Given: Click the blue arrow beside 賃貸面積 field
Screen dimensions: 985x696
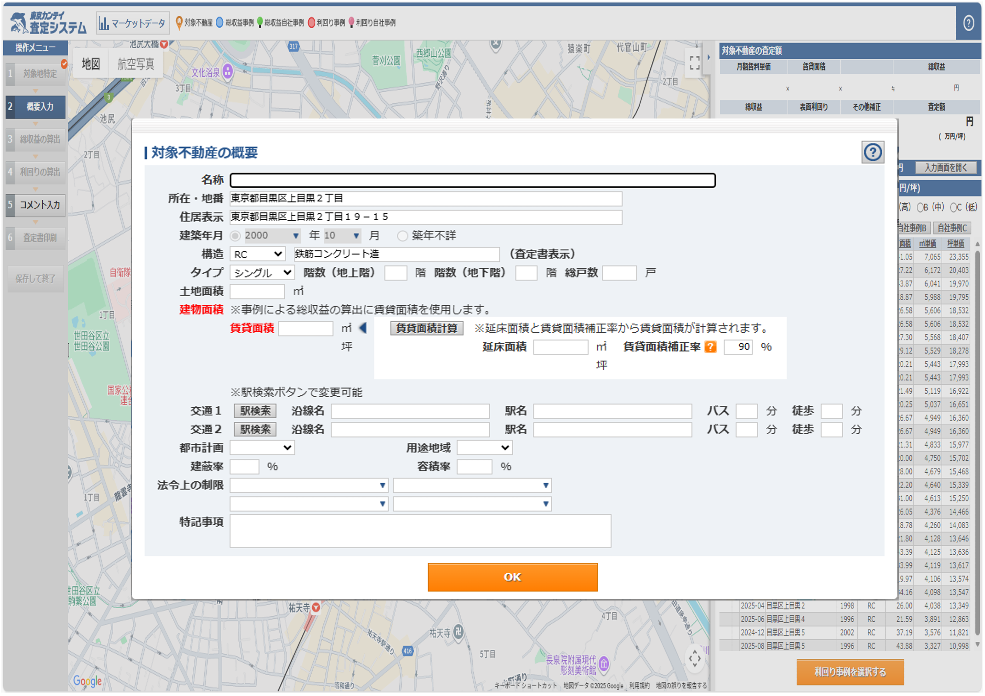Looking at the screenshot, I should 363,328.
